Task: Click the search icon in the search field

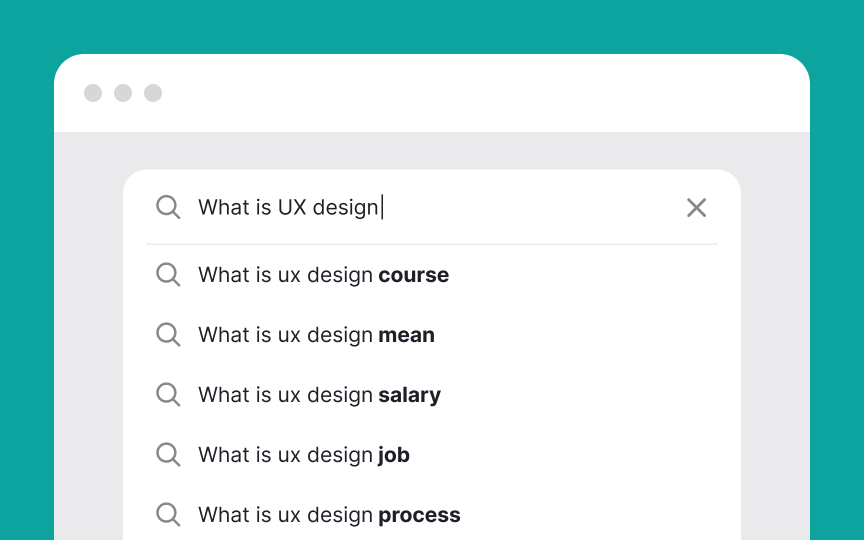Action: [168, 207]
